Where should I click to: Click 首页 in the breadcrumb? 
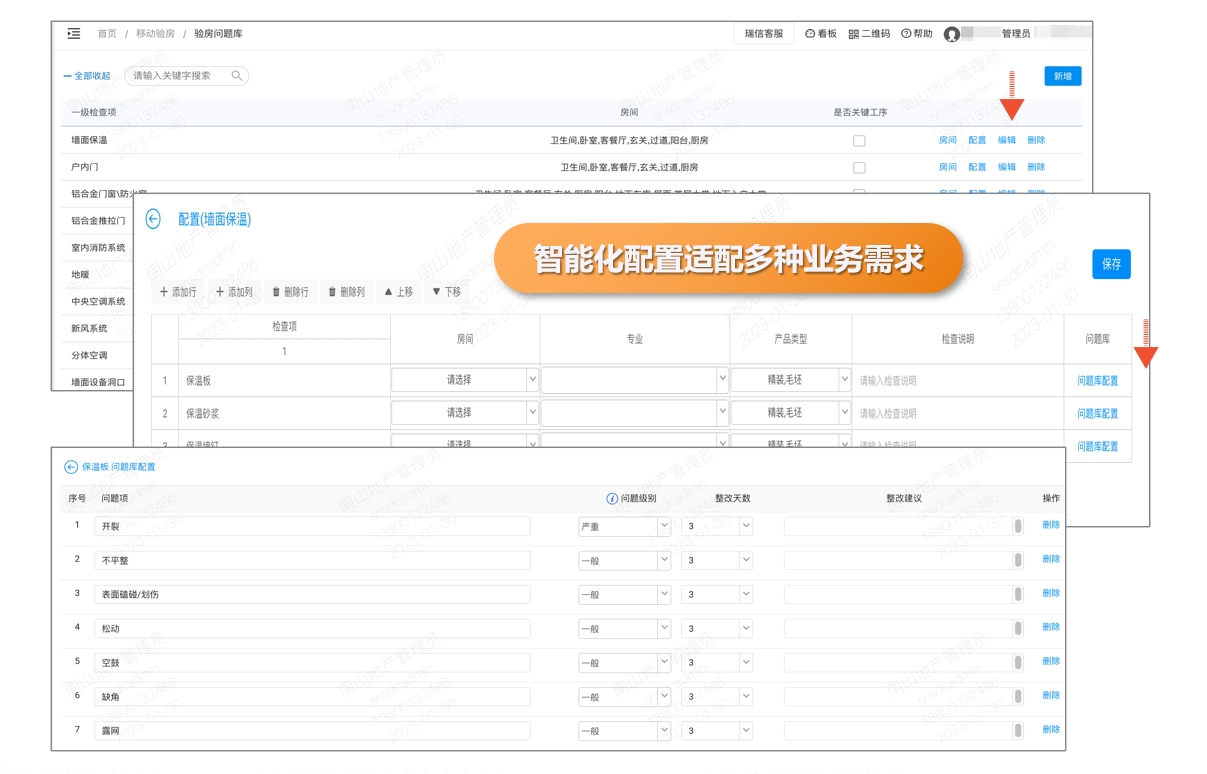[106, 34]
